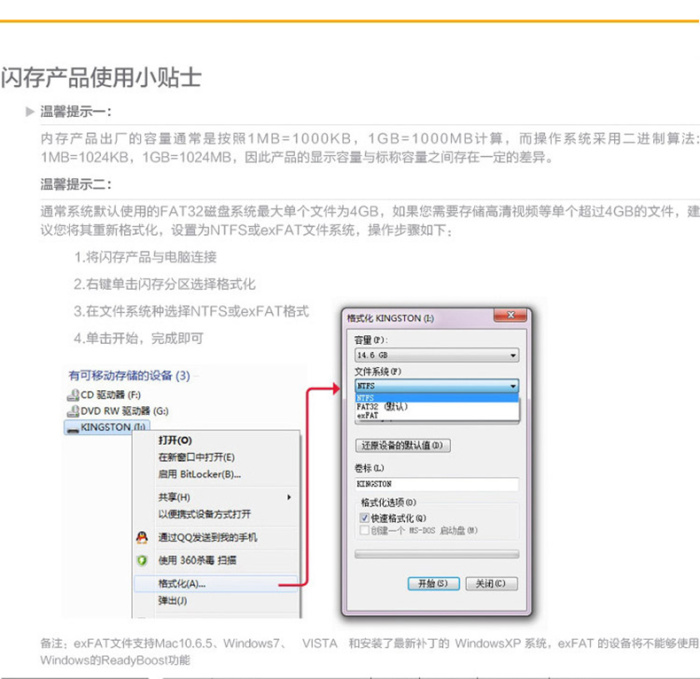Toggle the 快速格式化 quick format checkbox
Image resolution: width=700 pixels, height=679 pixels.
coord(364,518)
